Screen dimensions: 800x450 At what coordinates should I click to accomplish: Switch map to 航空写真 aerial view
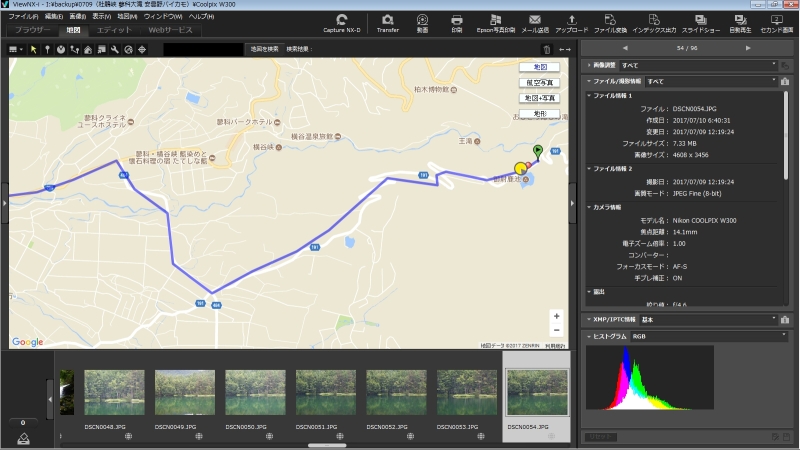pos(539,83)
